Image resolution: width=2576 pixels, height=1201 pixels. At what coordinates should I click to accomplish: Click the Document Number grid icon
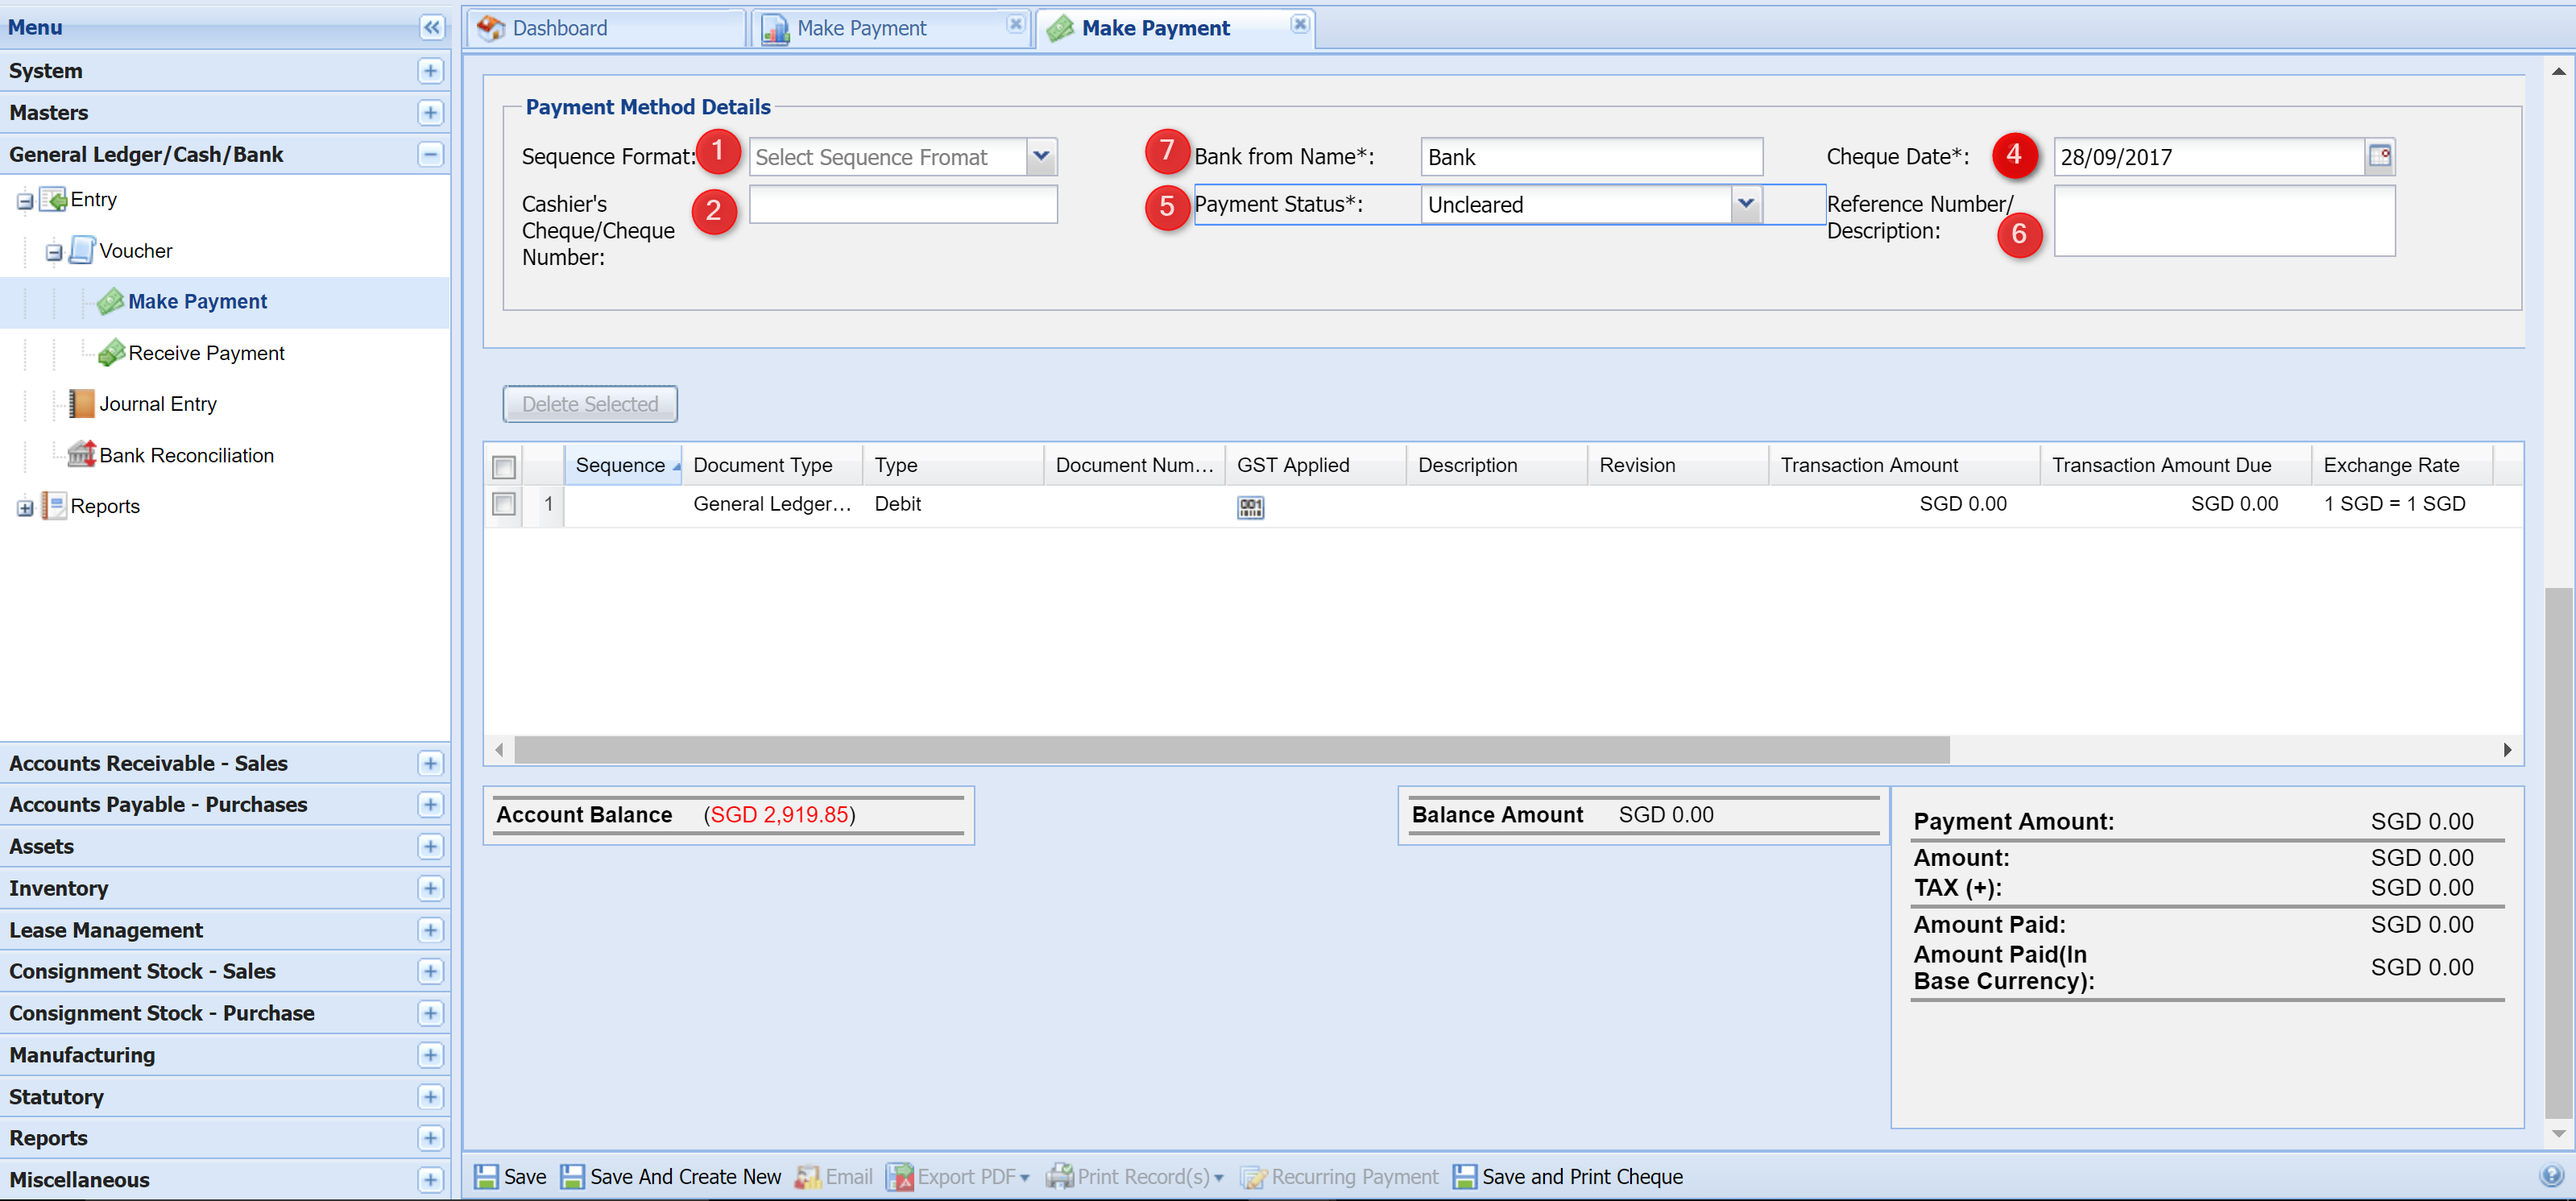pyautogui.click(x=1252, y=504)
